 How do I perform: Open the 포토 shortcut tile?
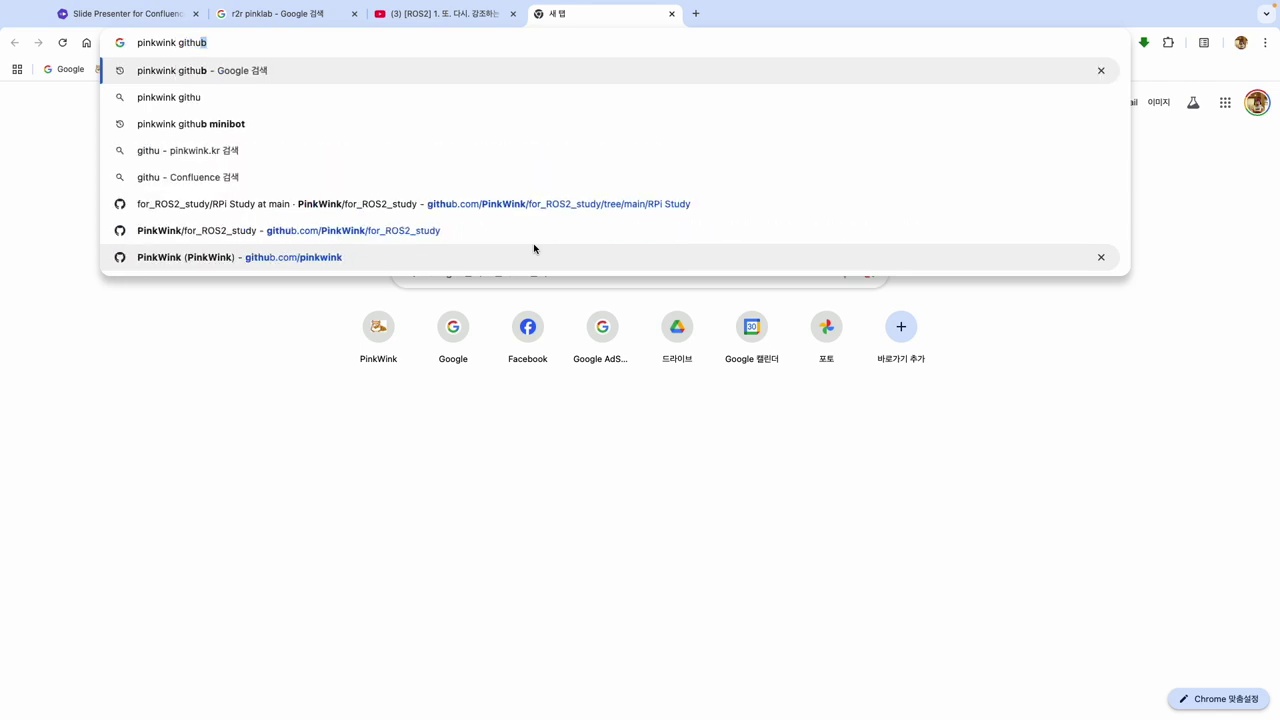(826, 338)
